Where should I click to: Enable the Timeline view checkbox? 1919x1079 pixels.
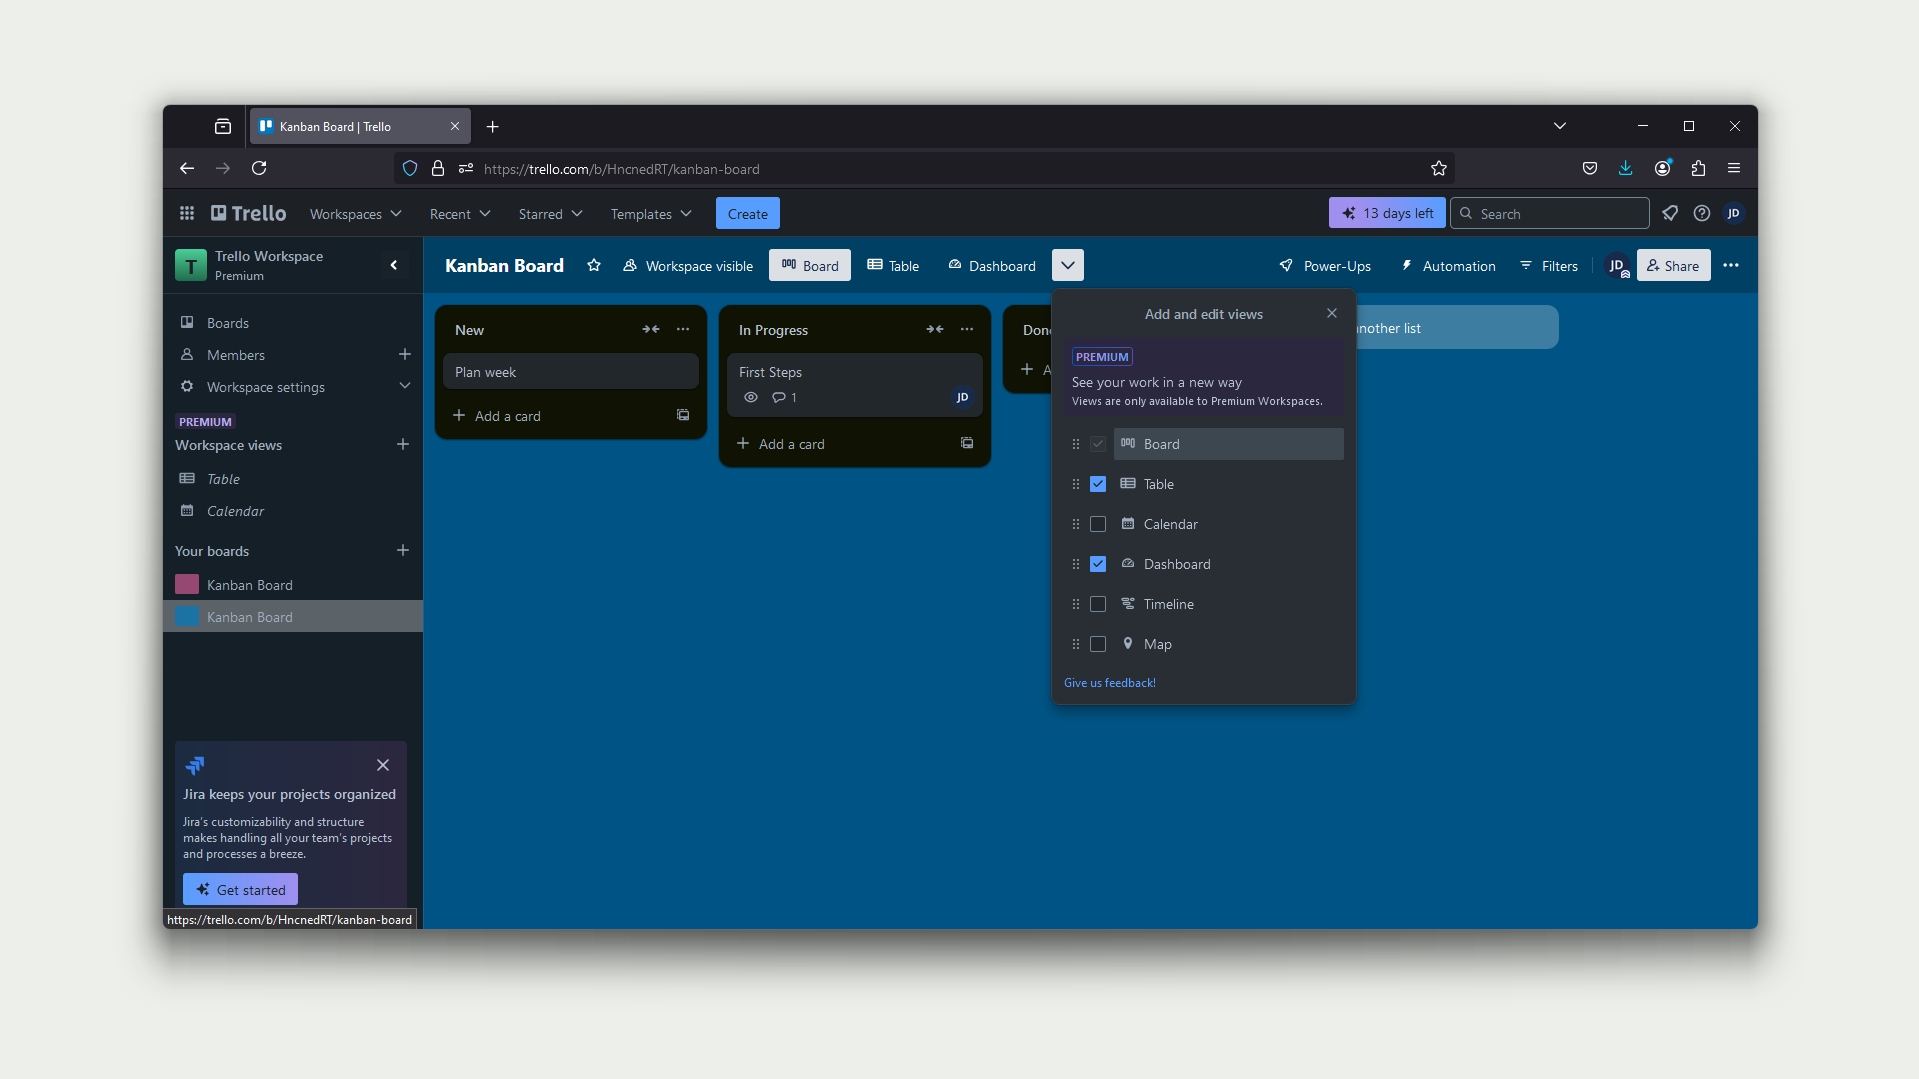pos(1098,604)
